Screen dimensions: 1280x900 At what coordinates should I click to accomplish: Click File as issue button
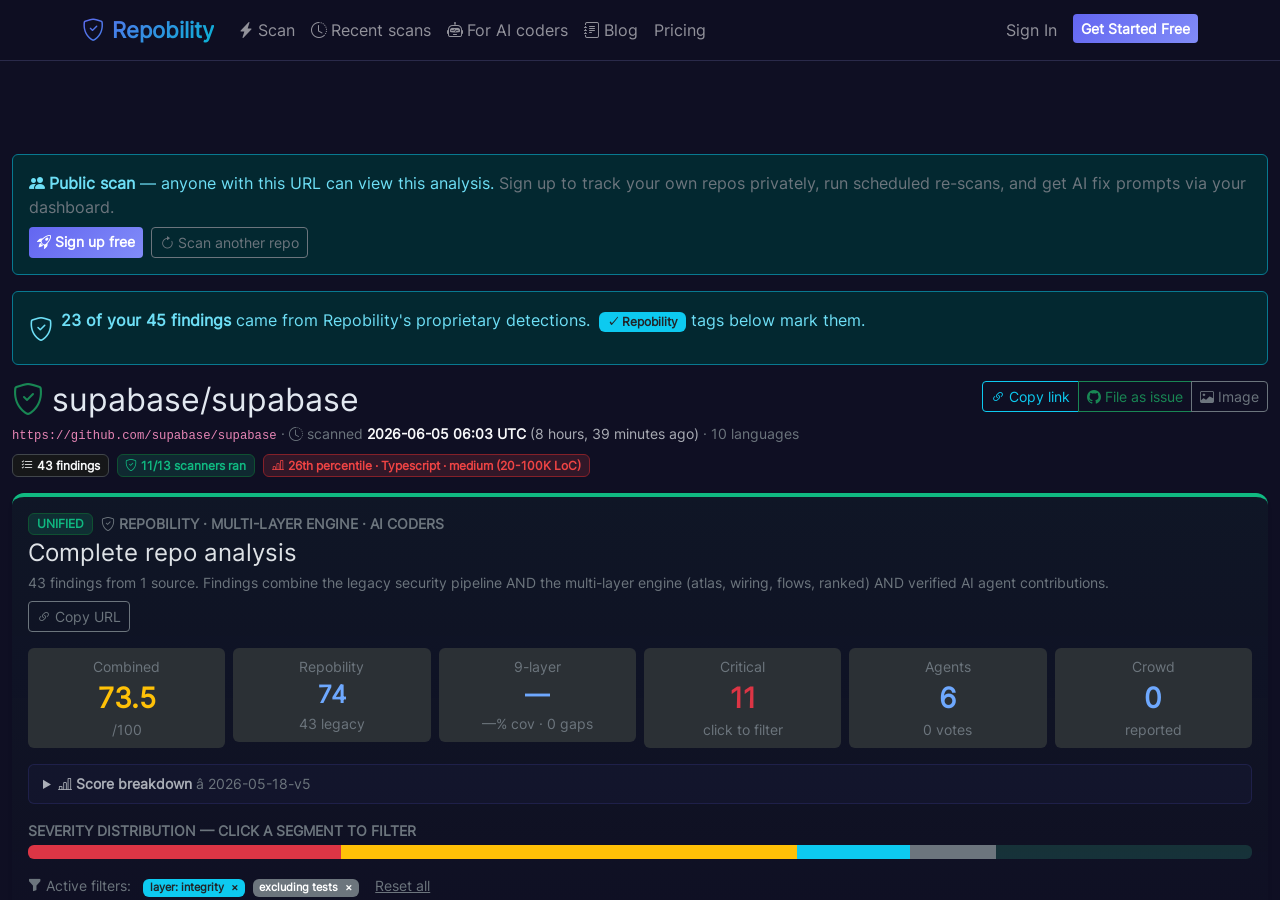coord(1135,396)
